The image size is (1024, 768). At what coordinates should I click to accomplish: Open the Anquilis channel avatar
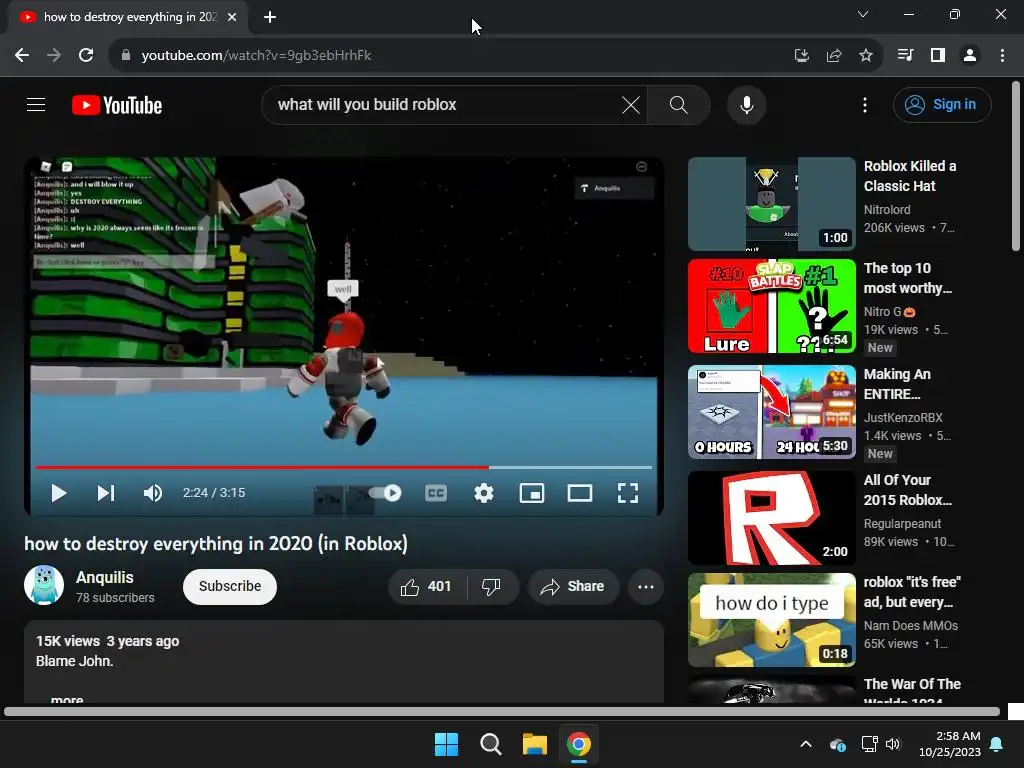click(44, 585)
